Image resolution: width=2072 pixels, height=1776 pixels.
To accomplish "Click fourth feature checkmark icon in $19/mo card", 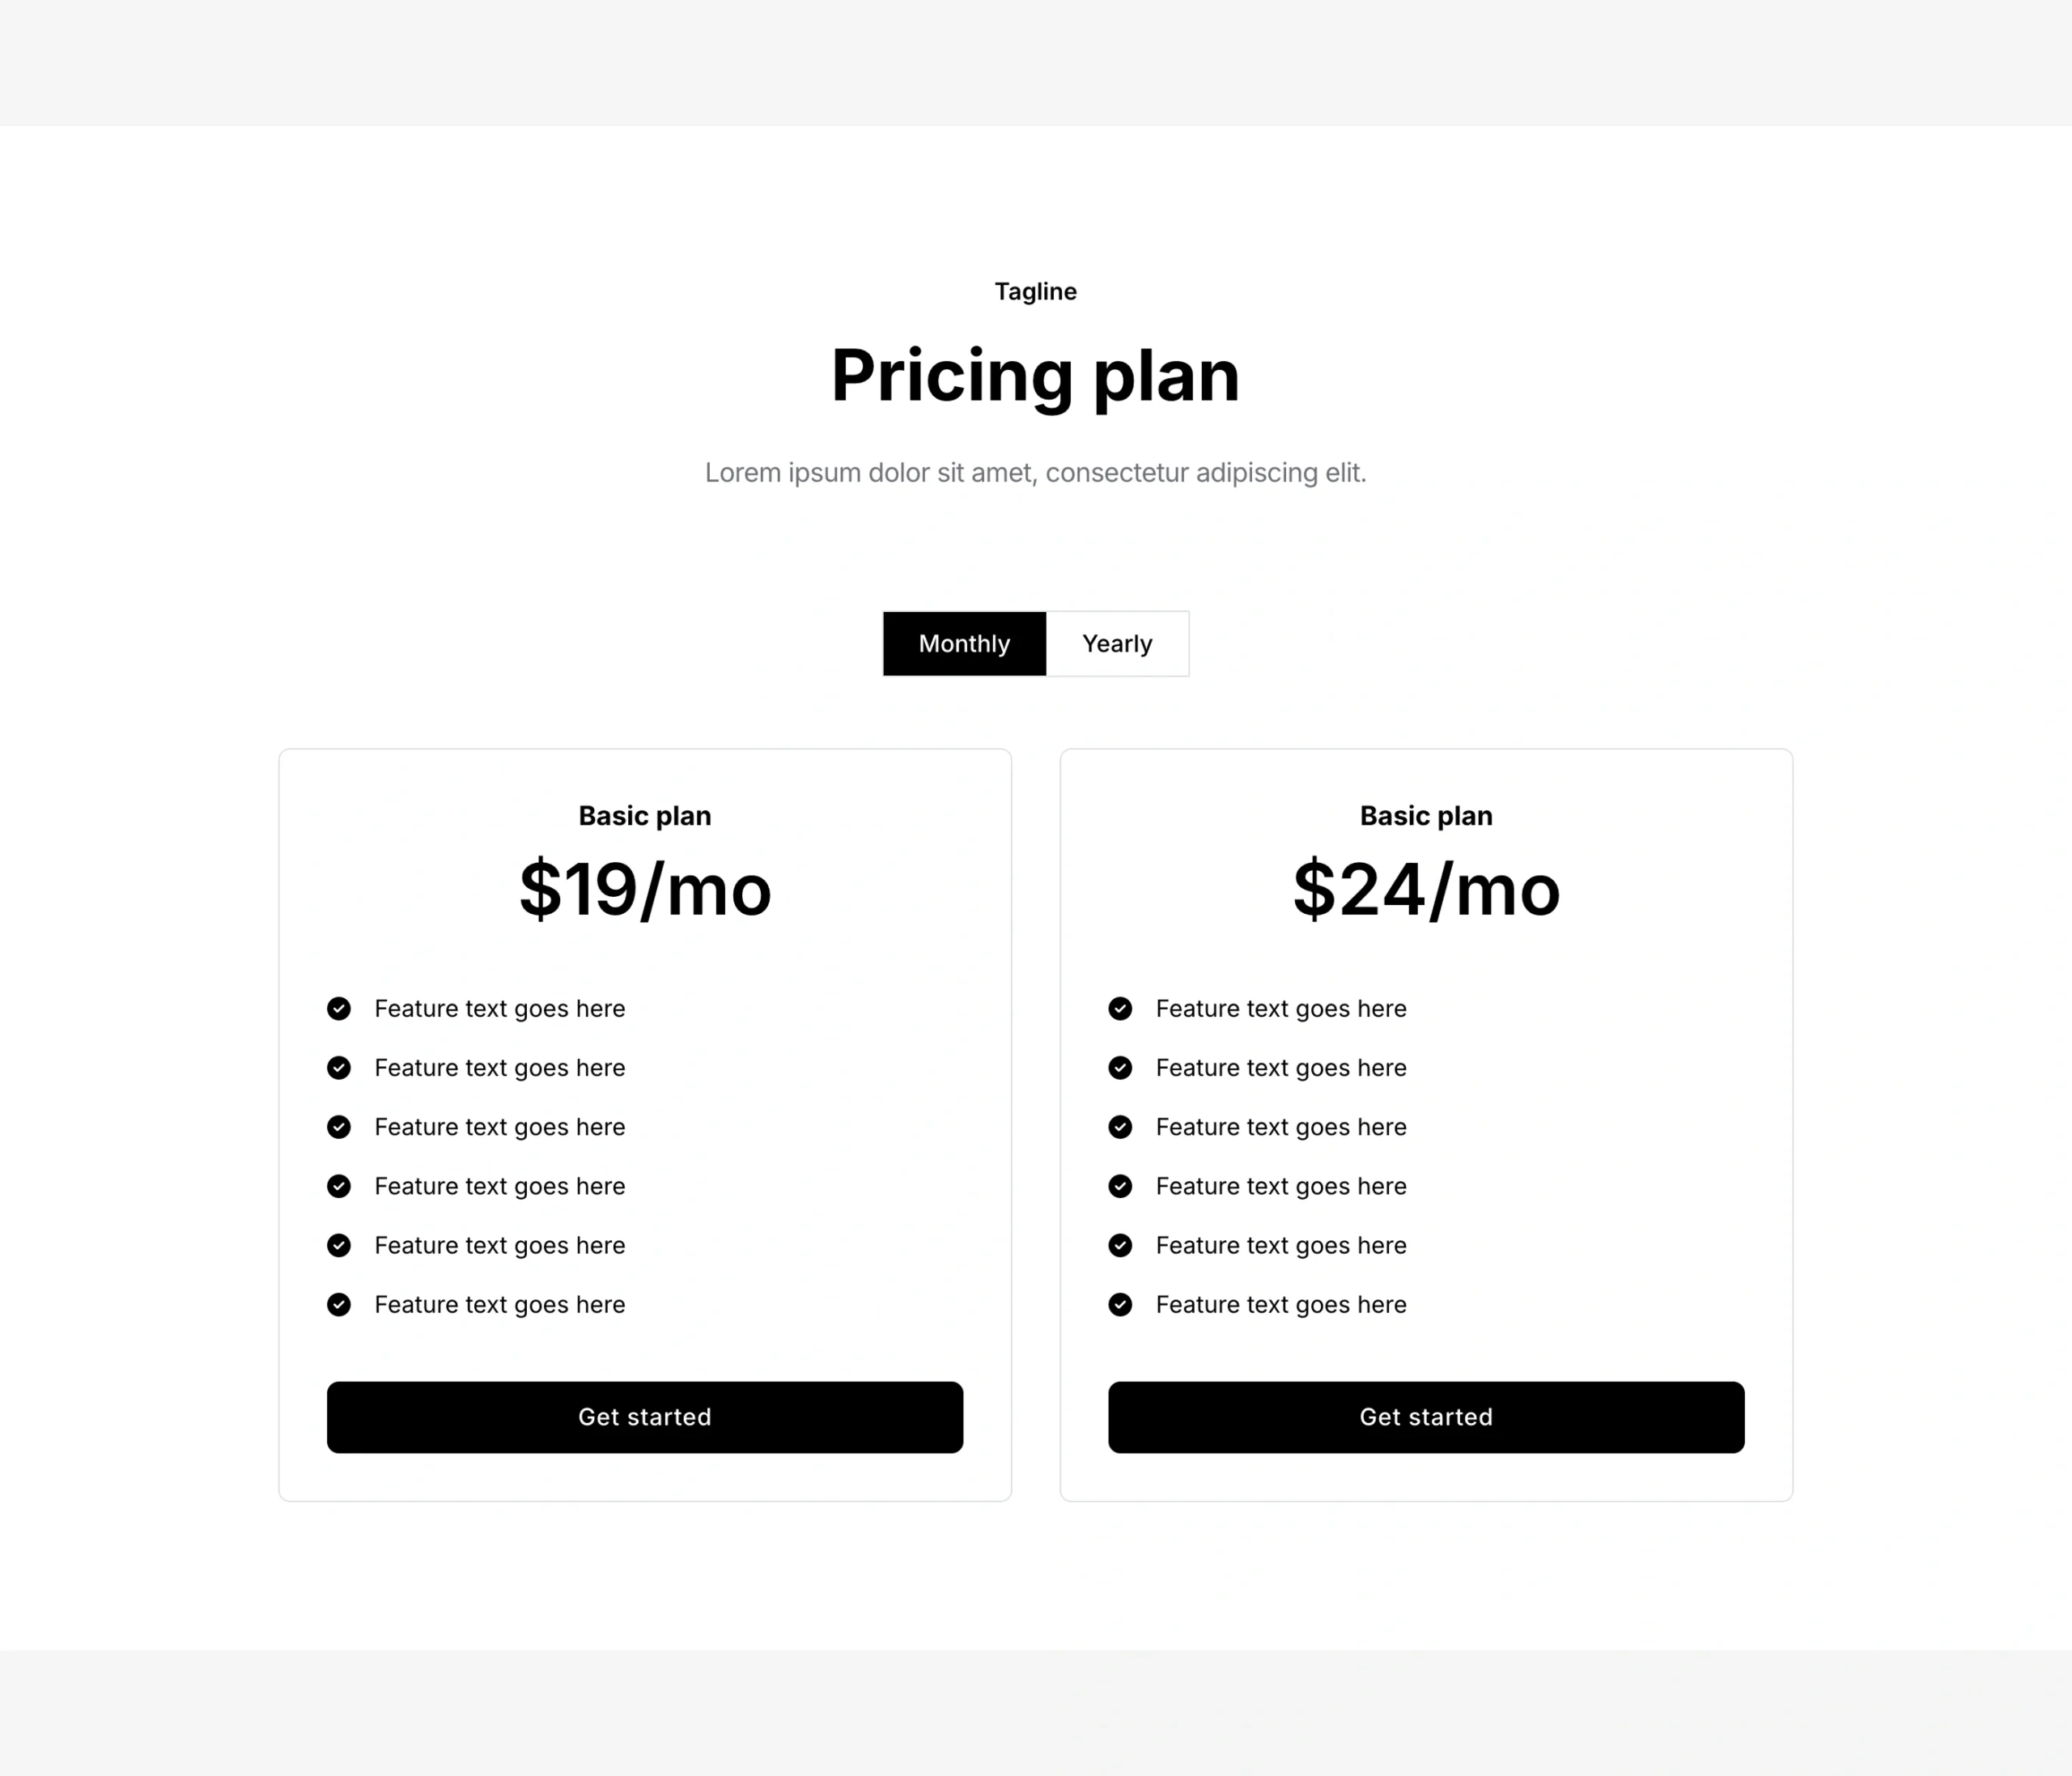I will point(339,1186).
